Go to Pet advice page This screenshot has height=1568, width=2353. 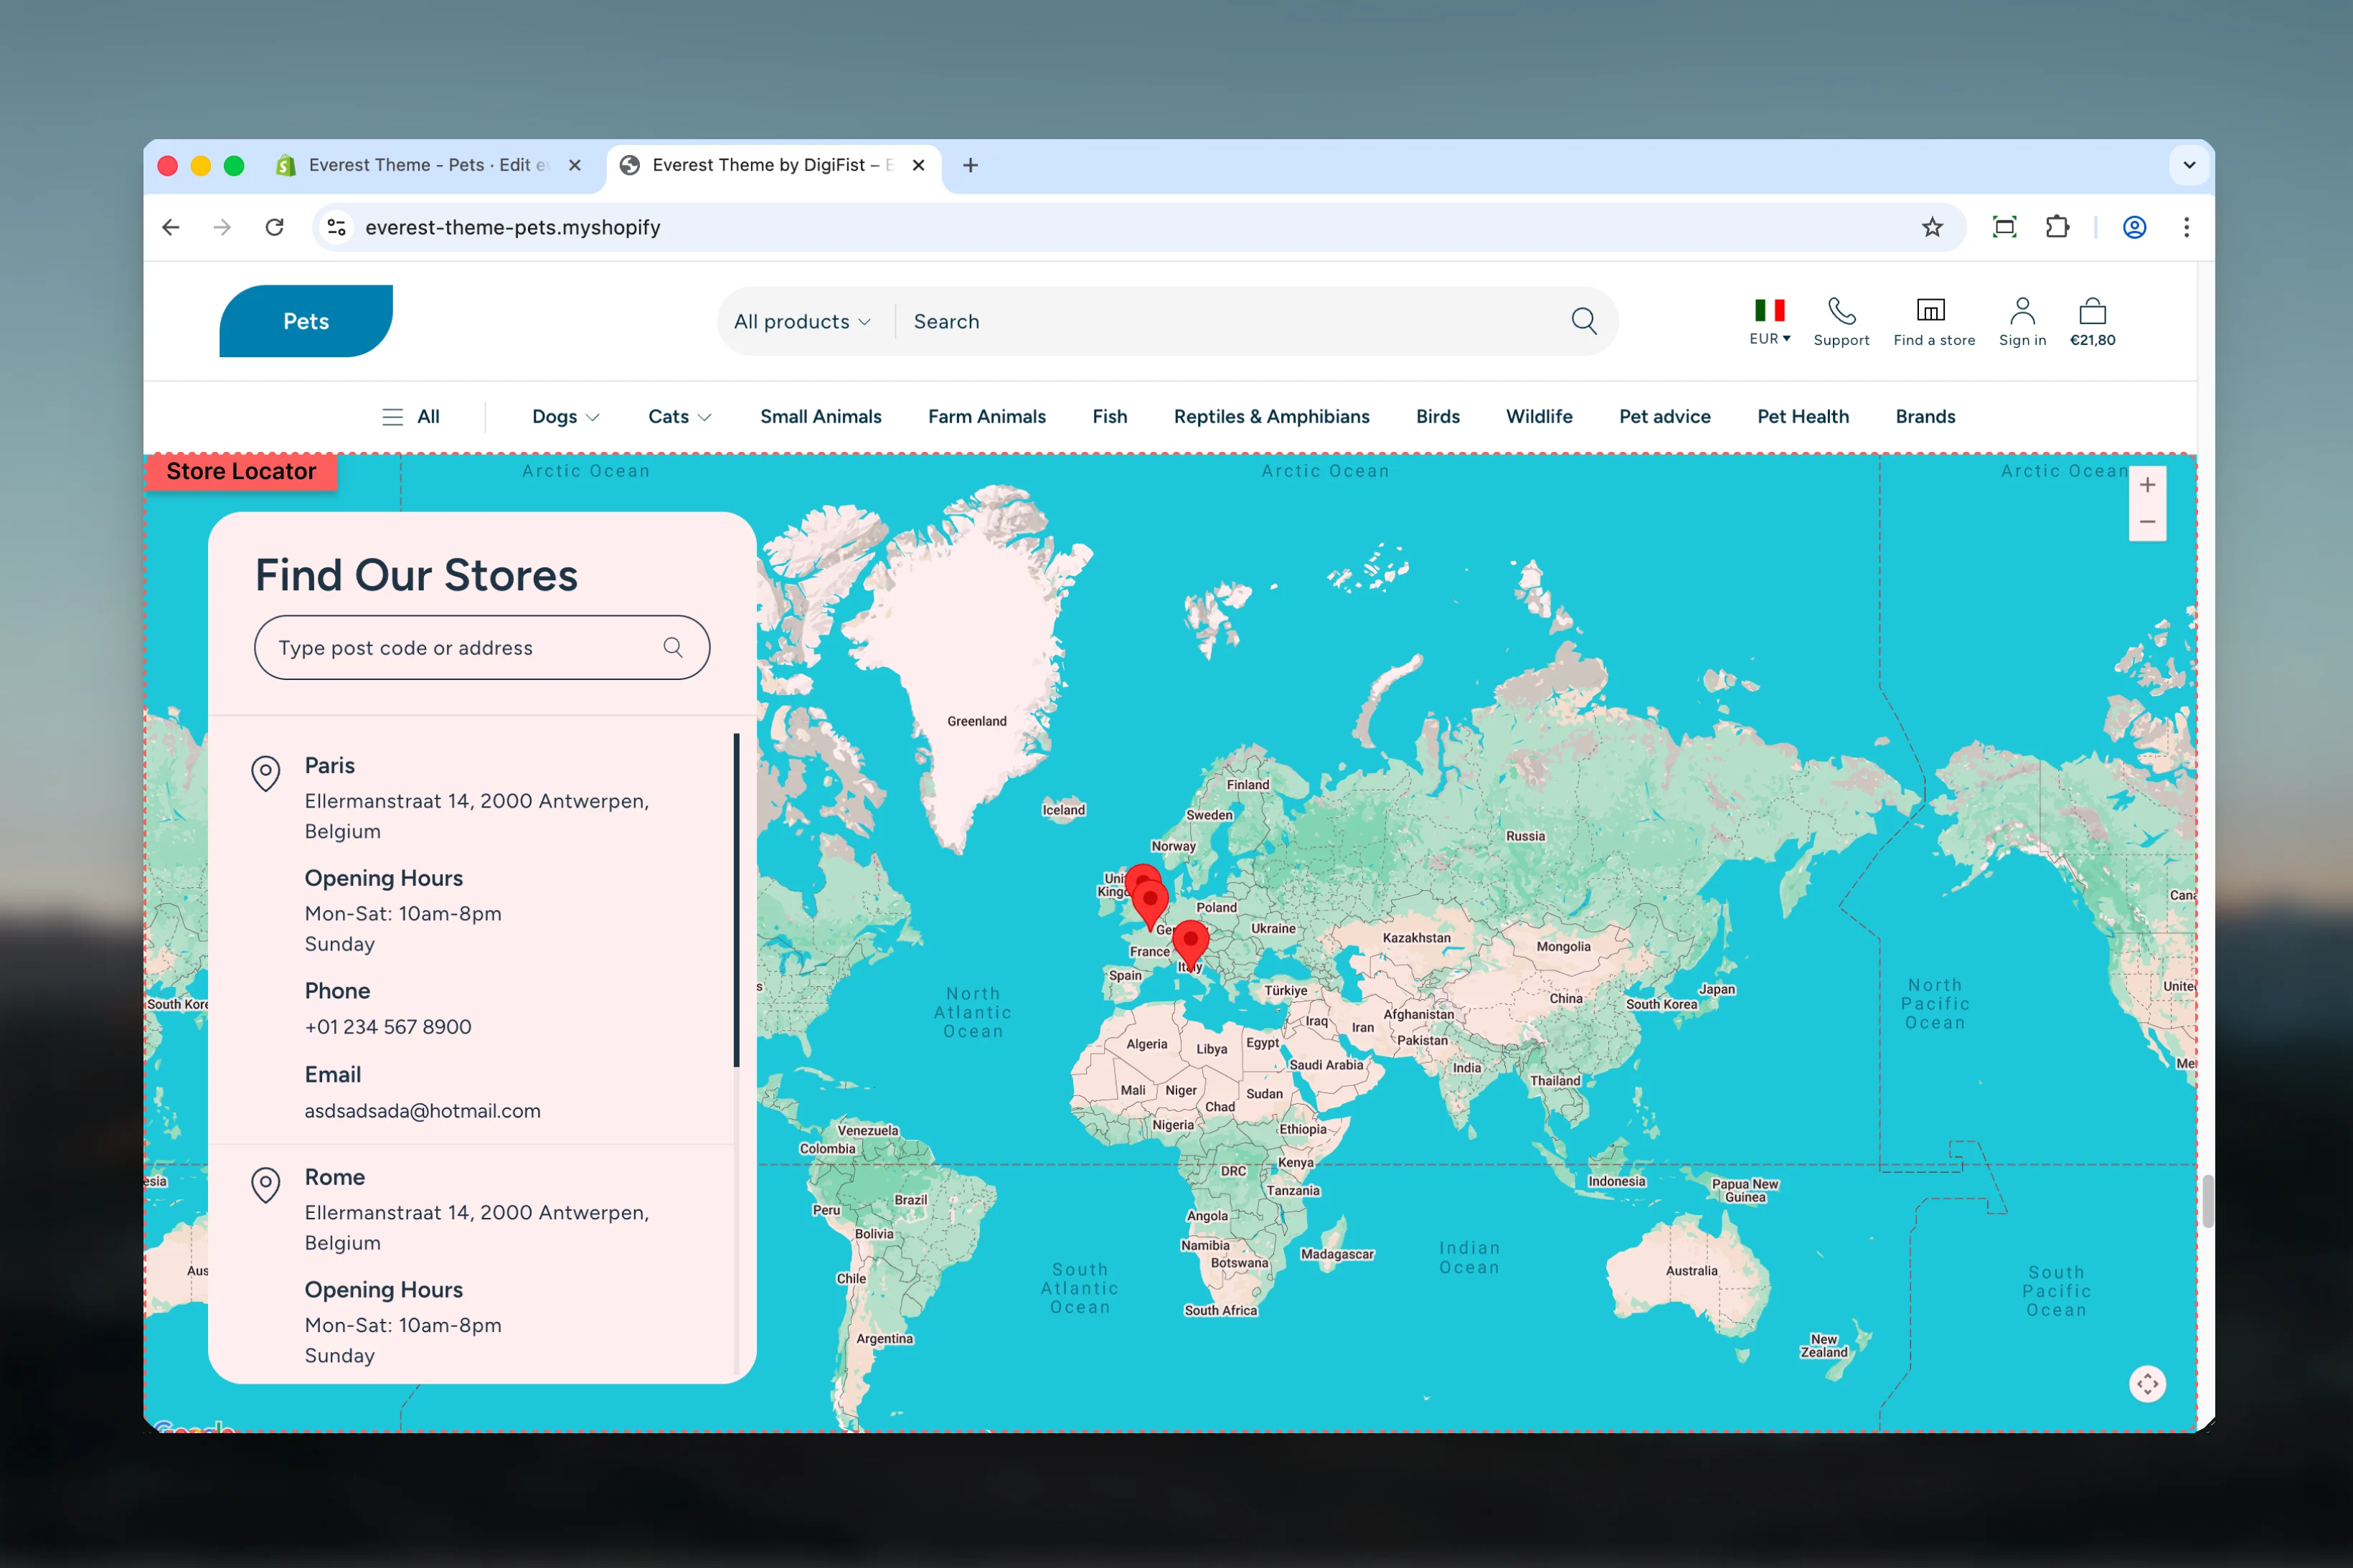pos(1665,417)
